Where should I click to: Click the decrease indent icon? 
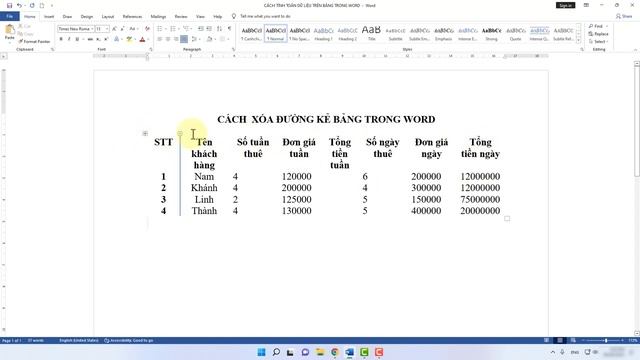point(200,29)
